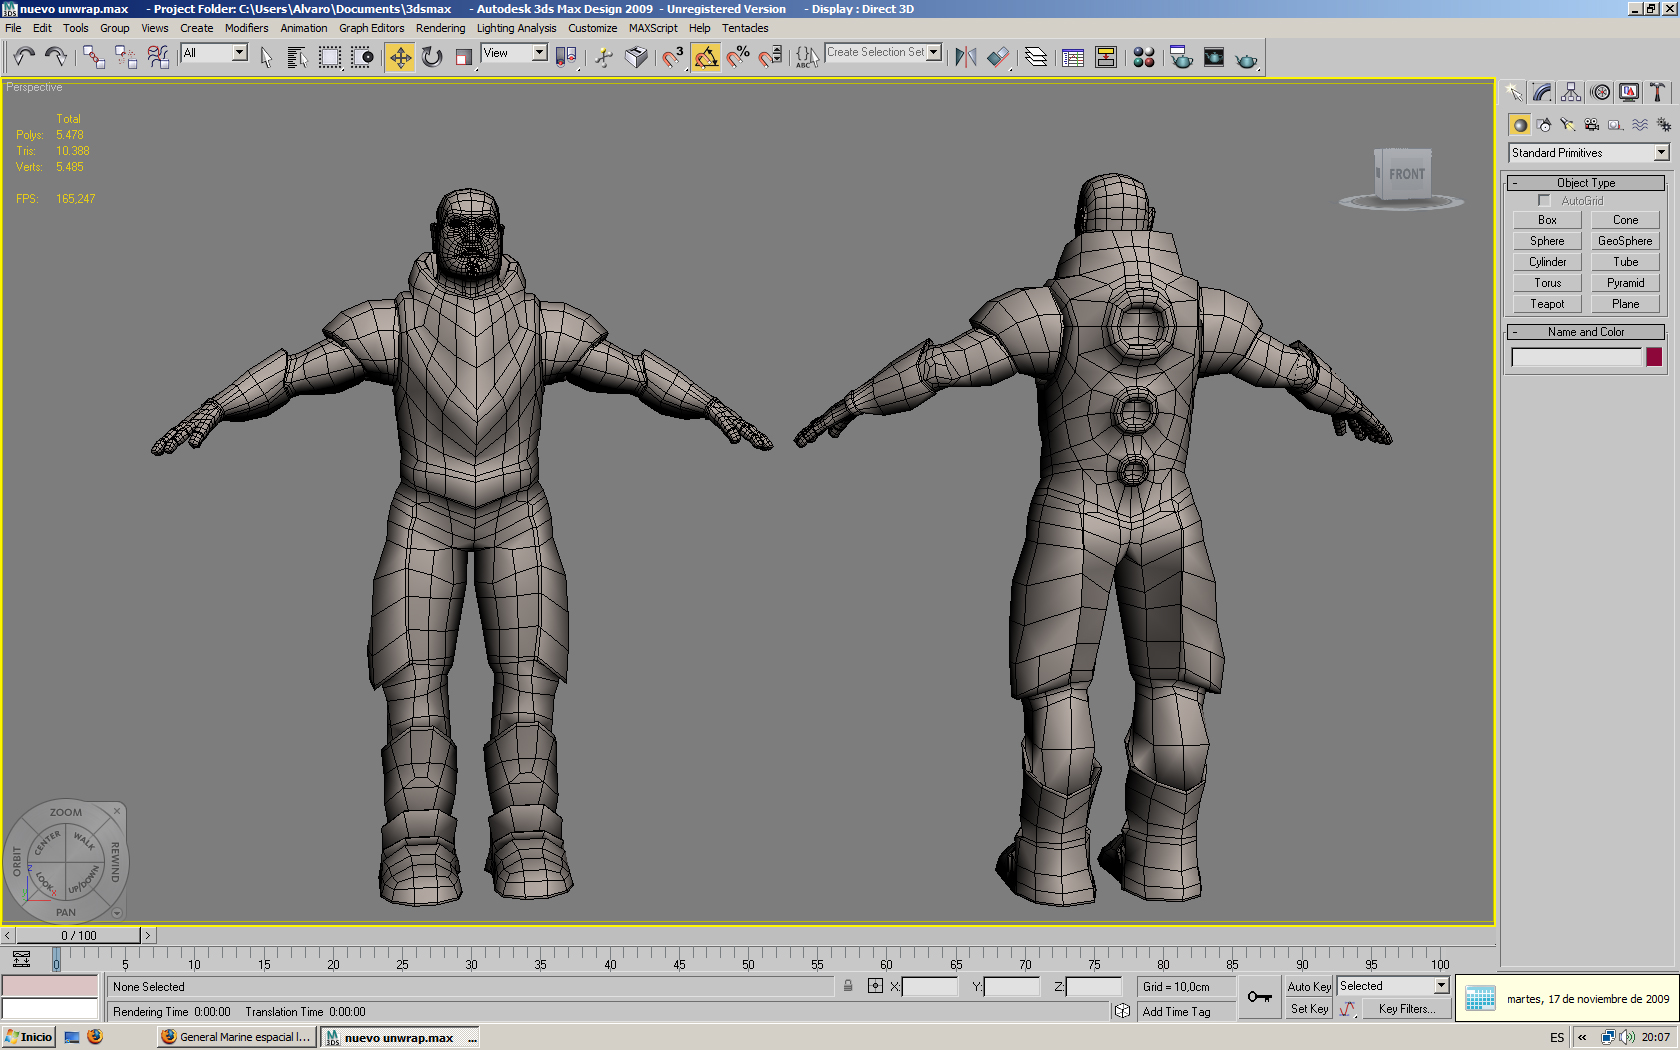Click the GeoSphere primitive button
The image size is (1680, 1050).
point(1625,241)
